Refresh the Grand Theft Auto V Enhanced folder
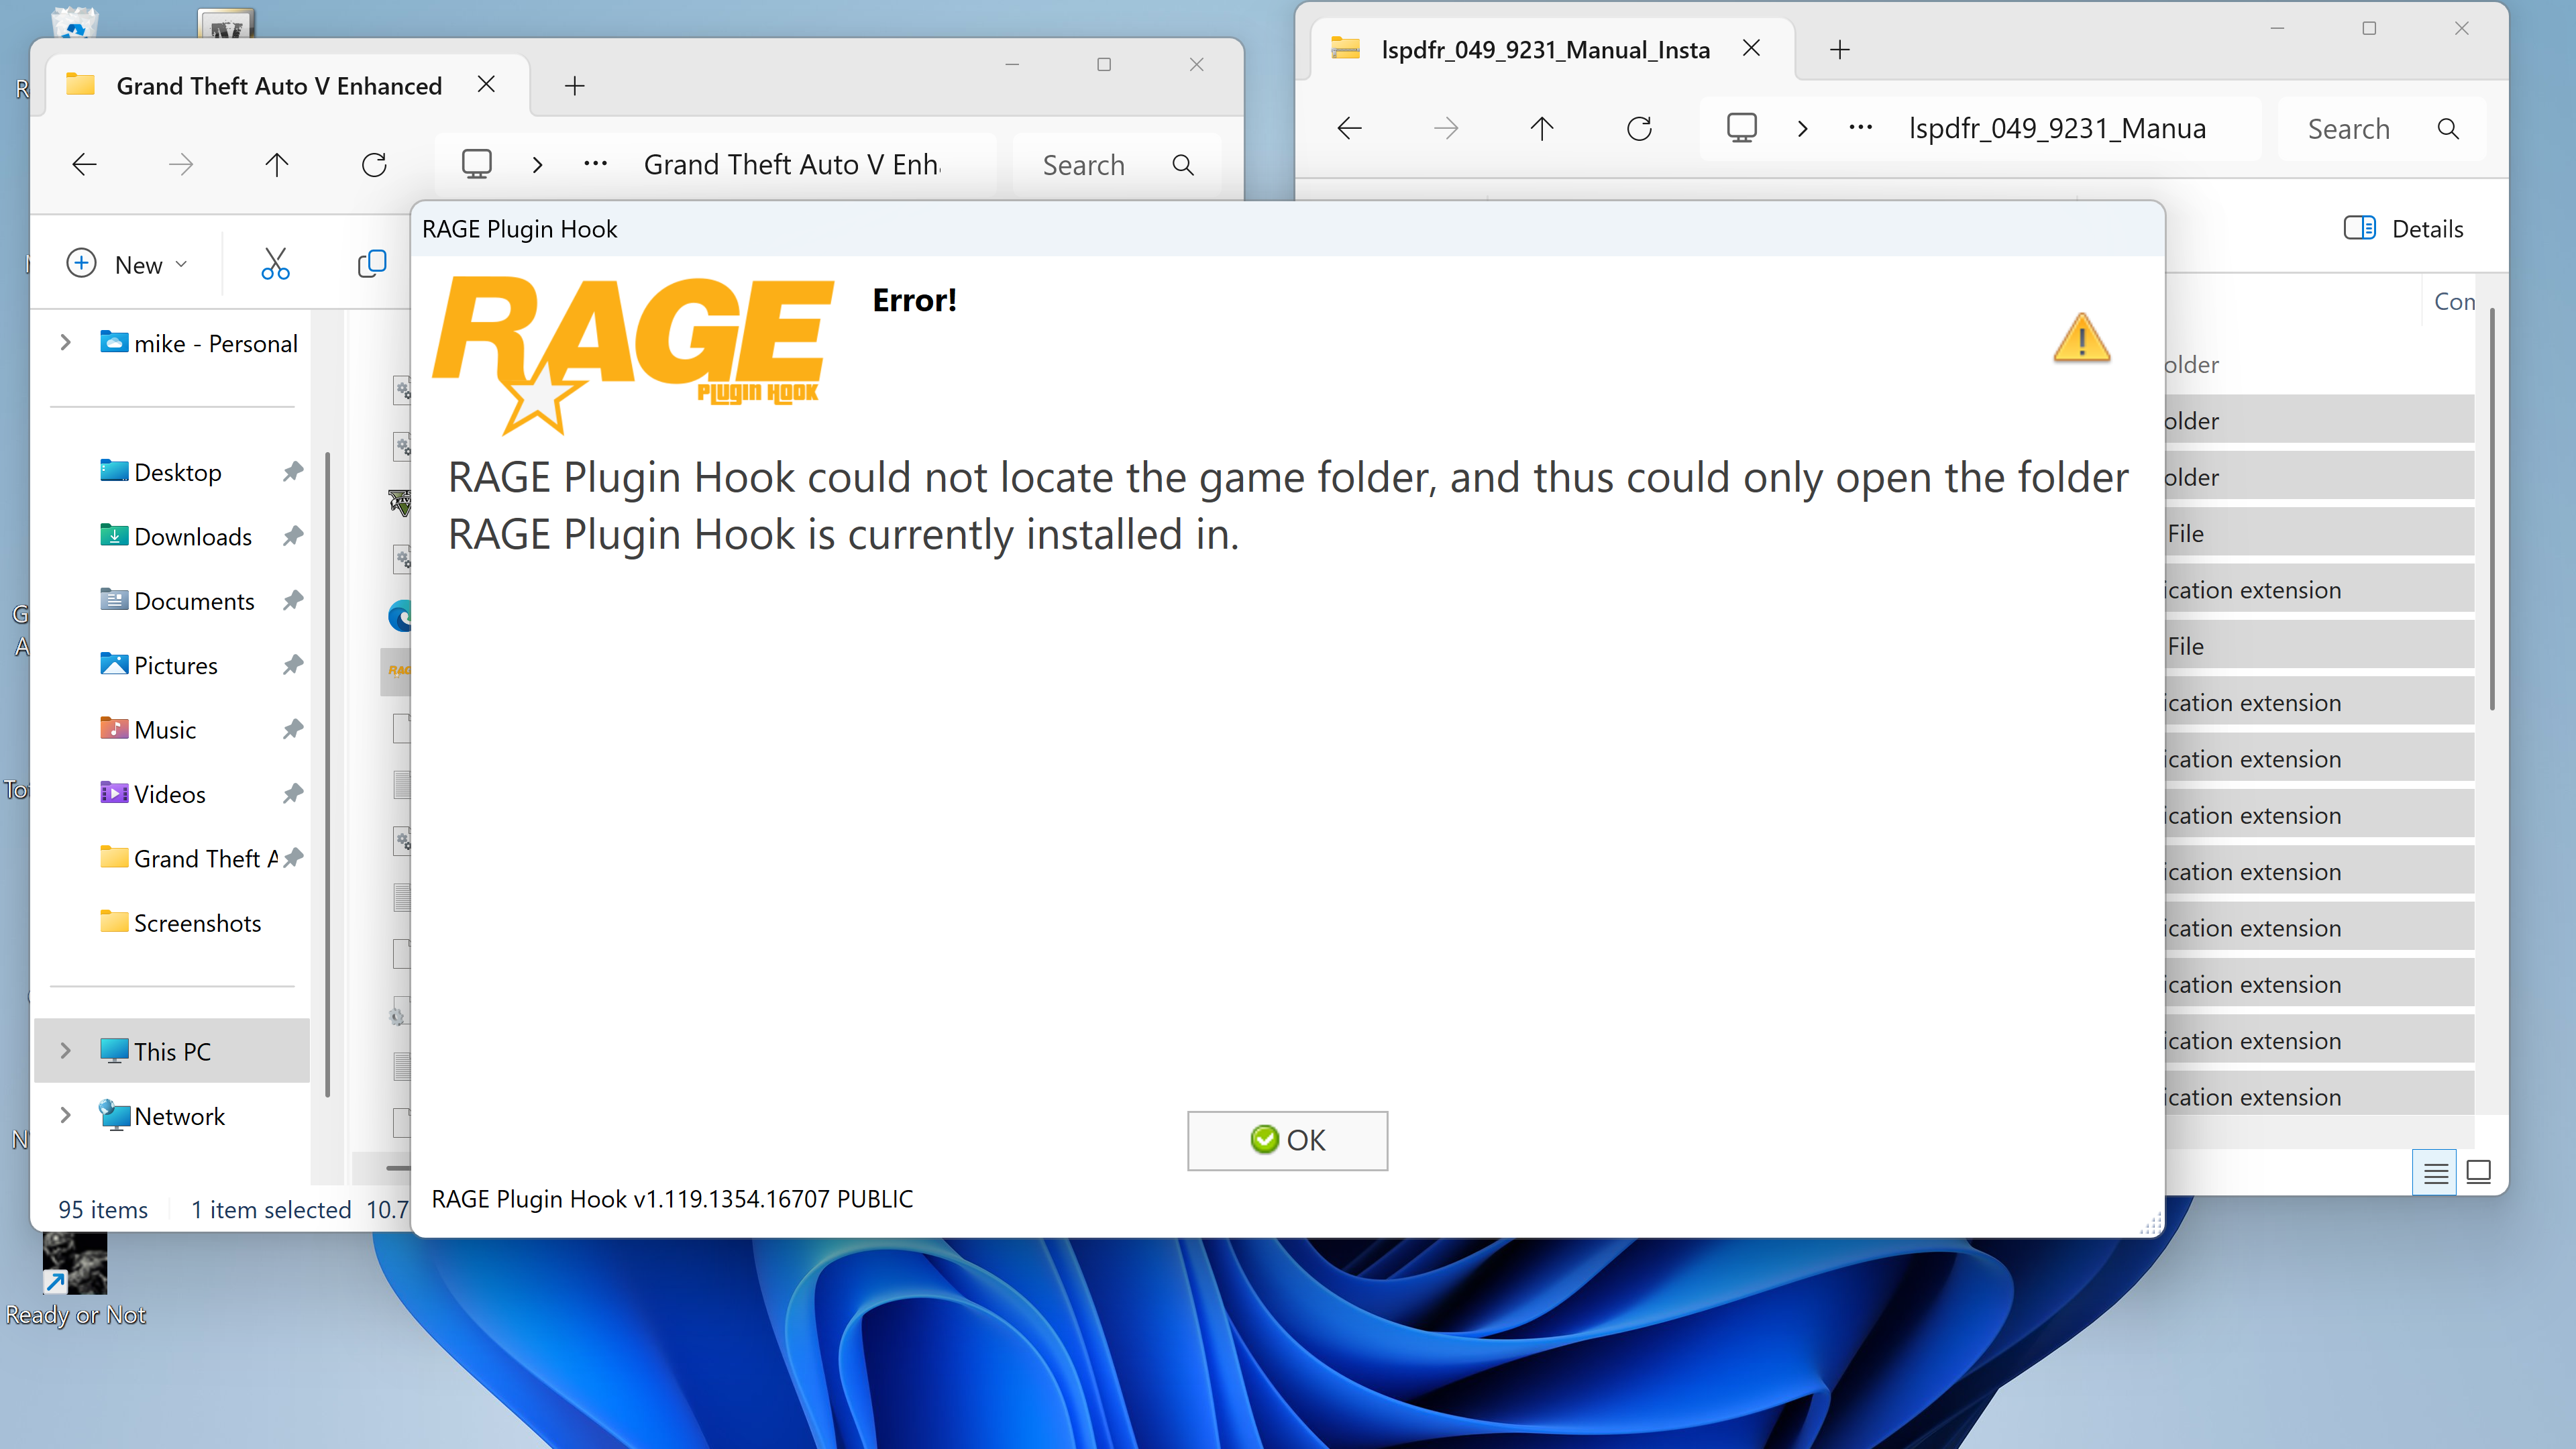Viewport: 2576px width, 1449px height. 374,165
